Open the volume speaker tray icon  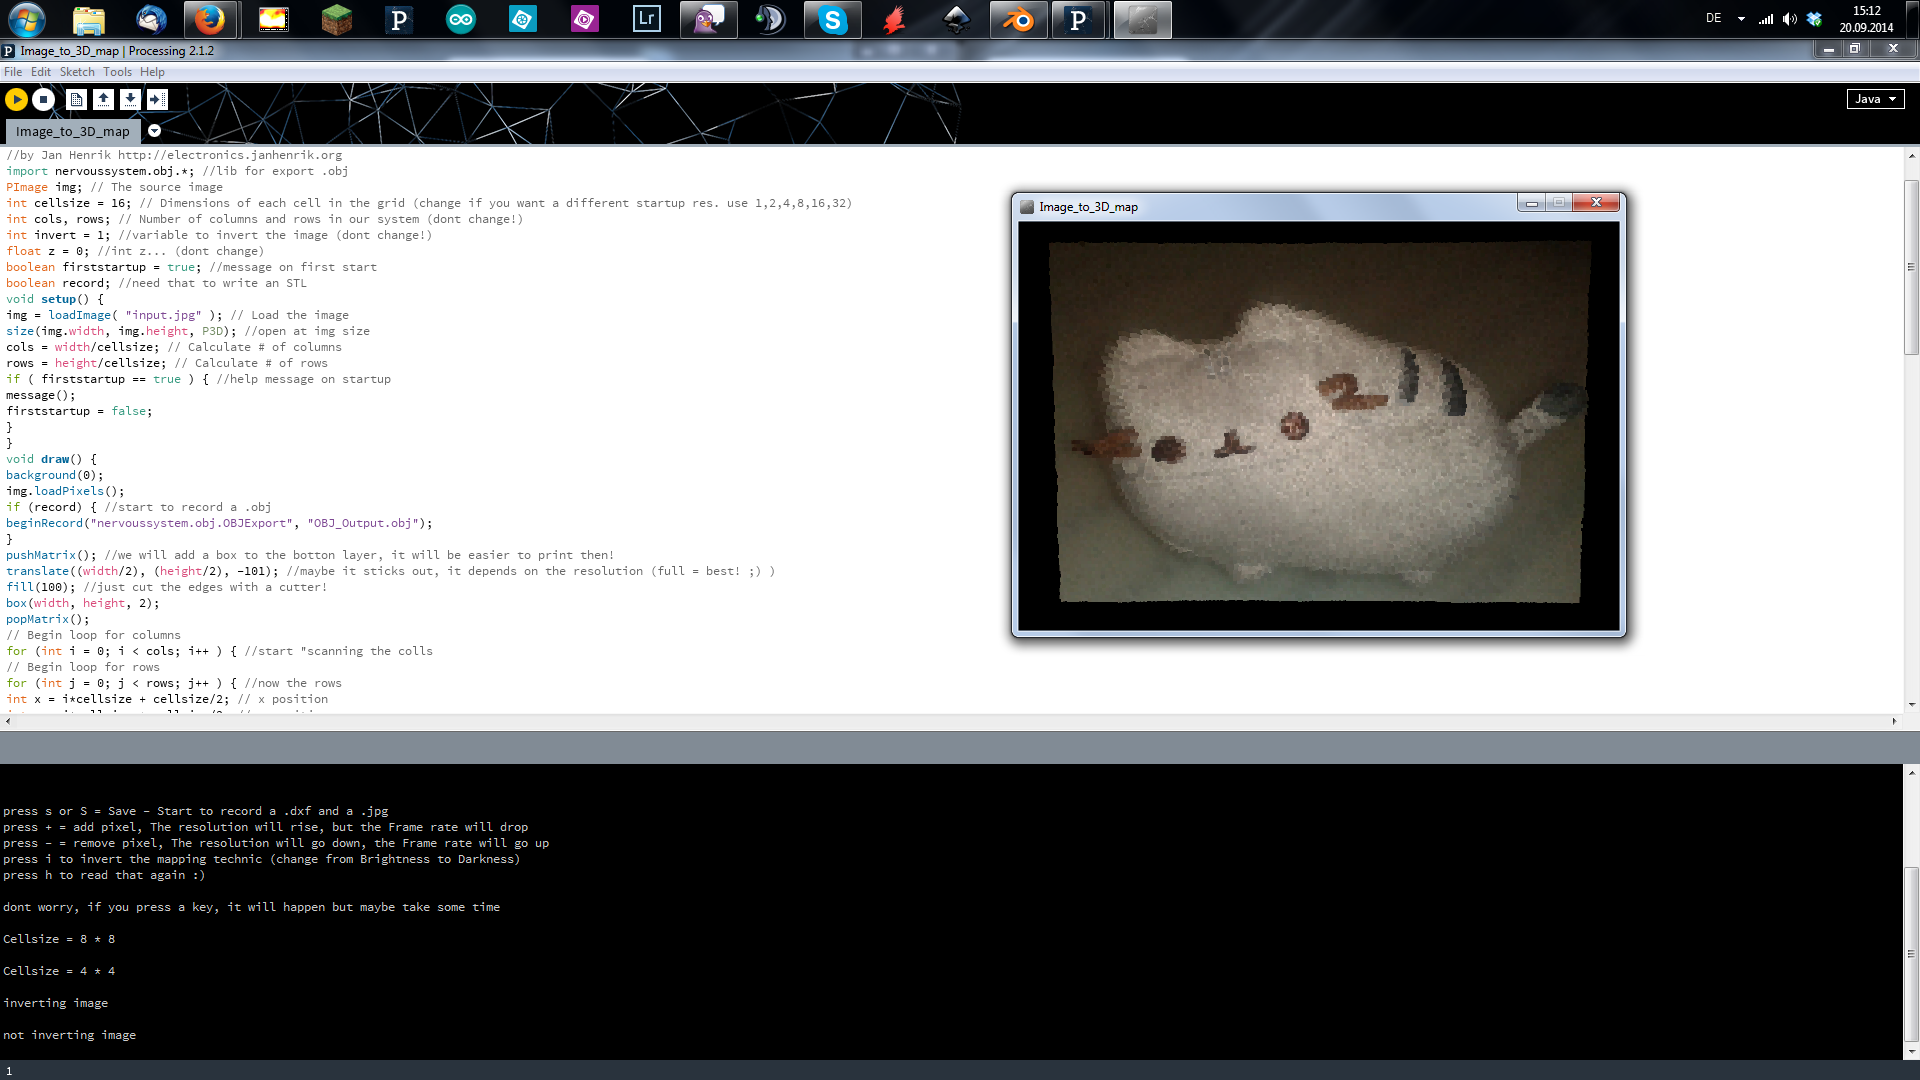click(x=1790, y=19)
